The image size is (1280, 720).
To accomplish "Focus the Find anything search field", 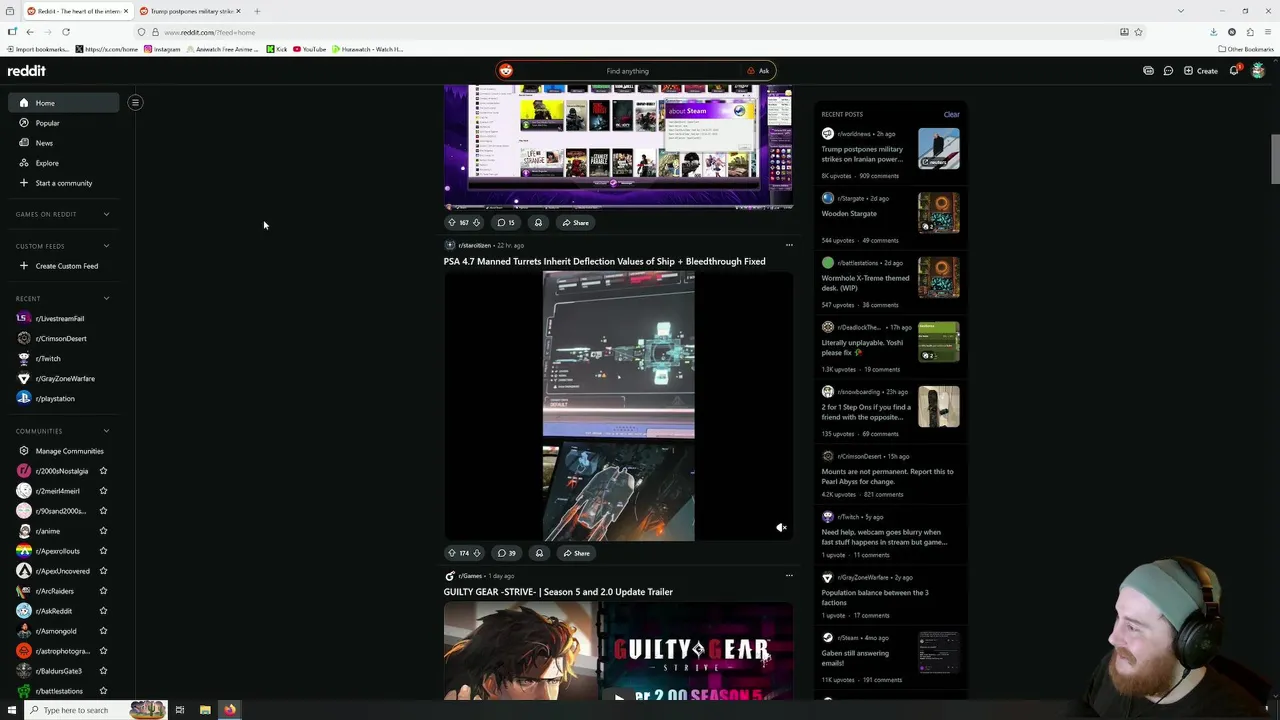I will [x=627, y=71].
